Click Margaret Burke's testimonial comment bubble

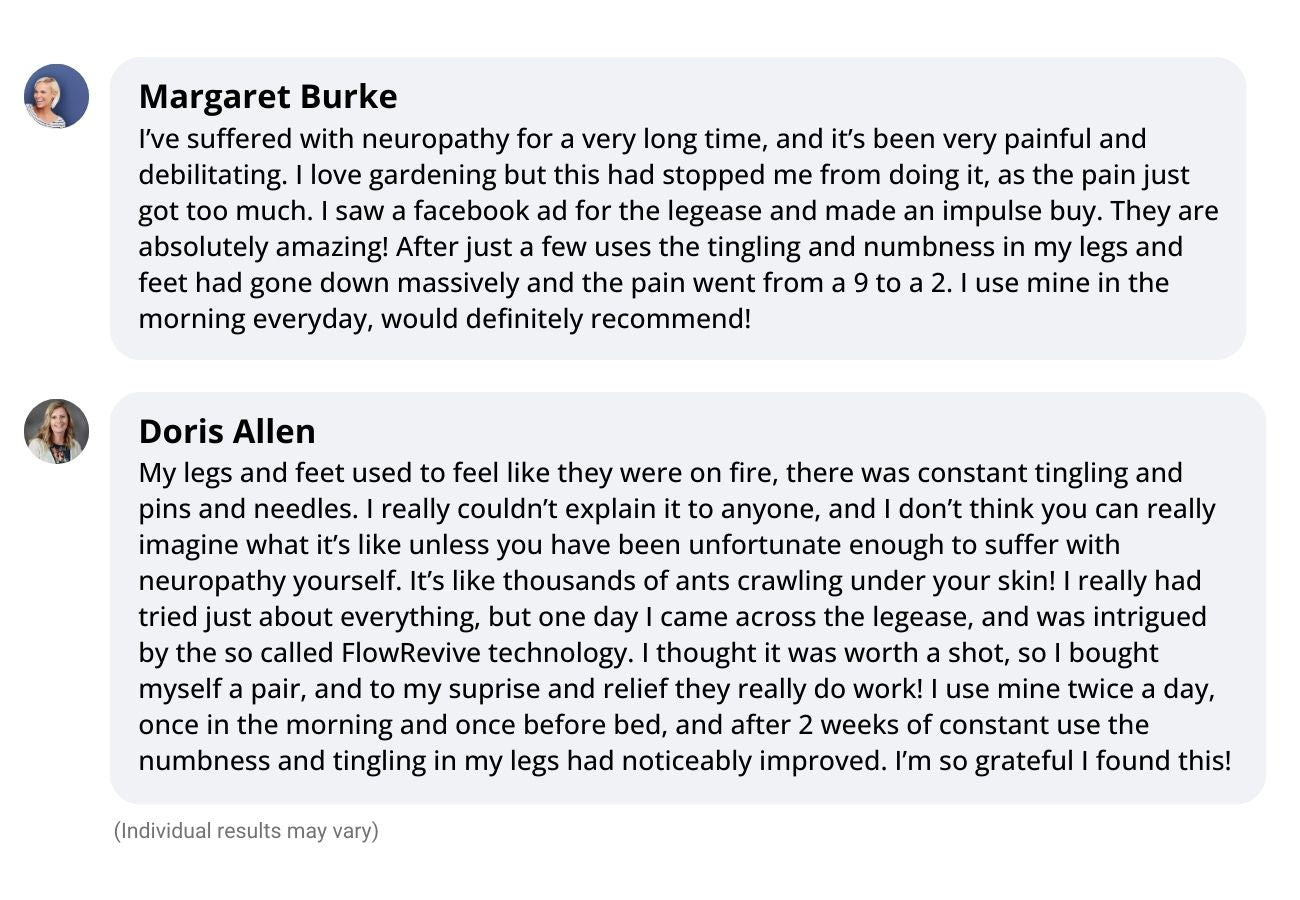678,208
